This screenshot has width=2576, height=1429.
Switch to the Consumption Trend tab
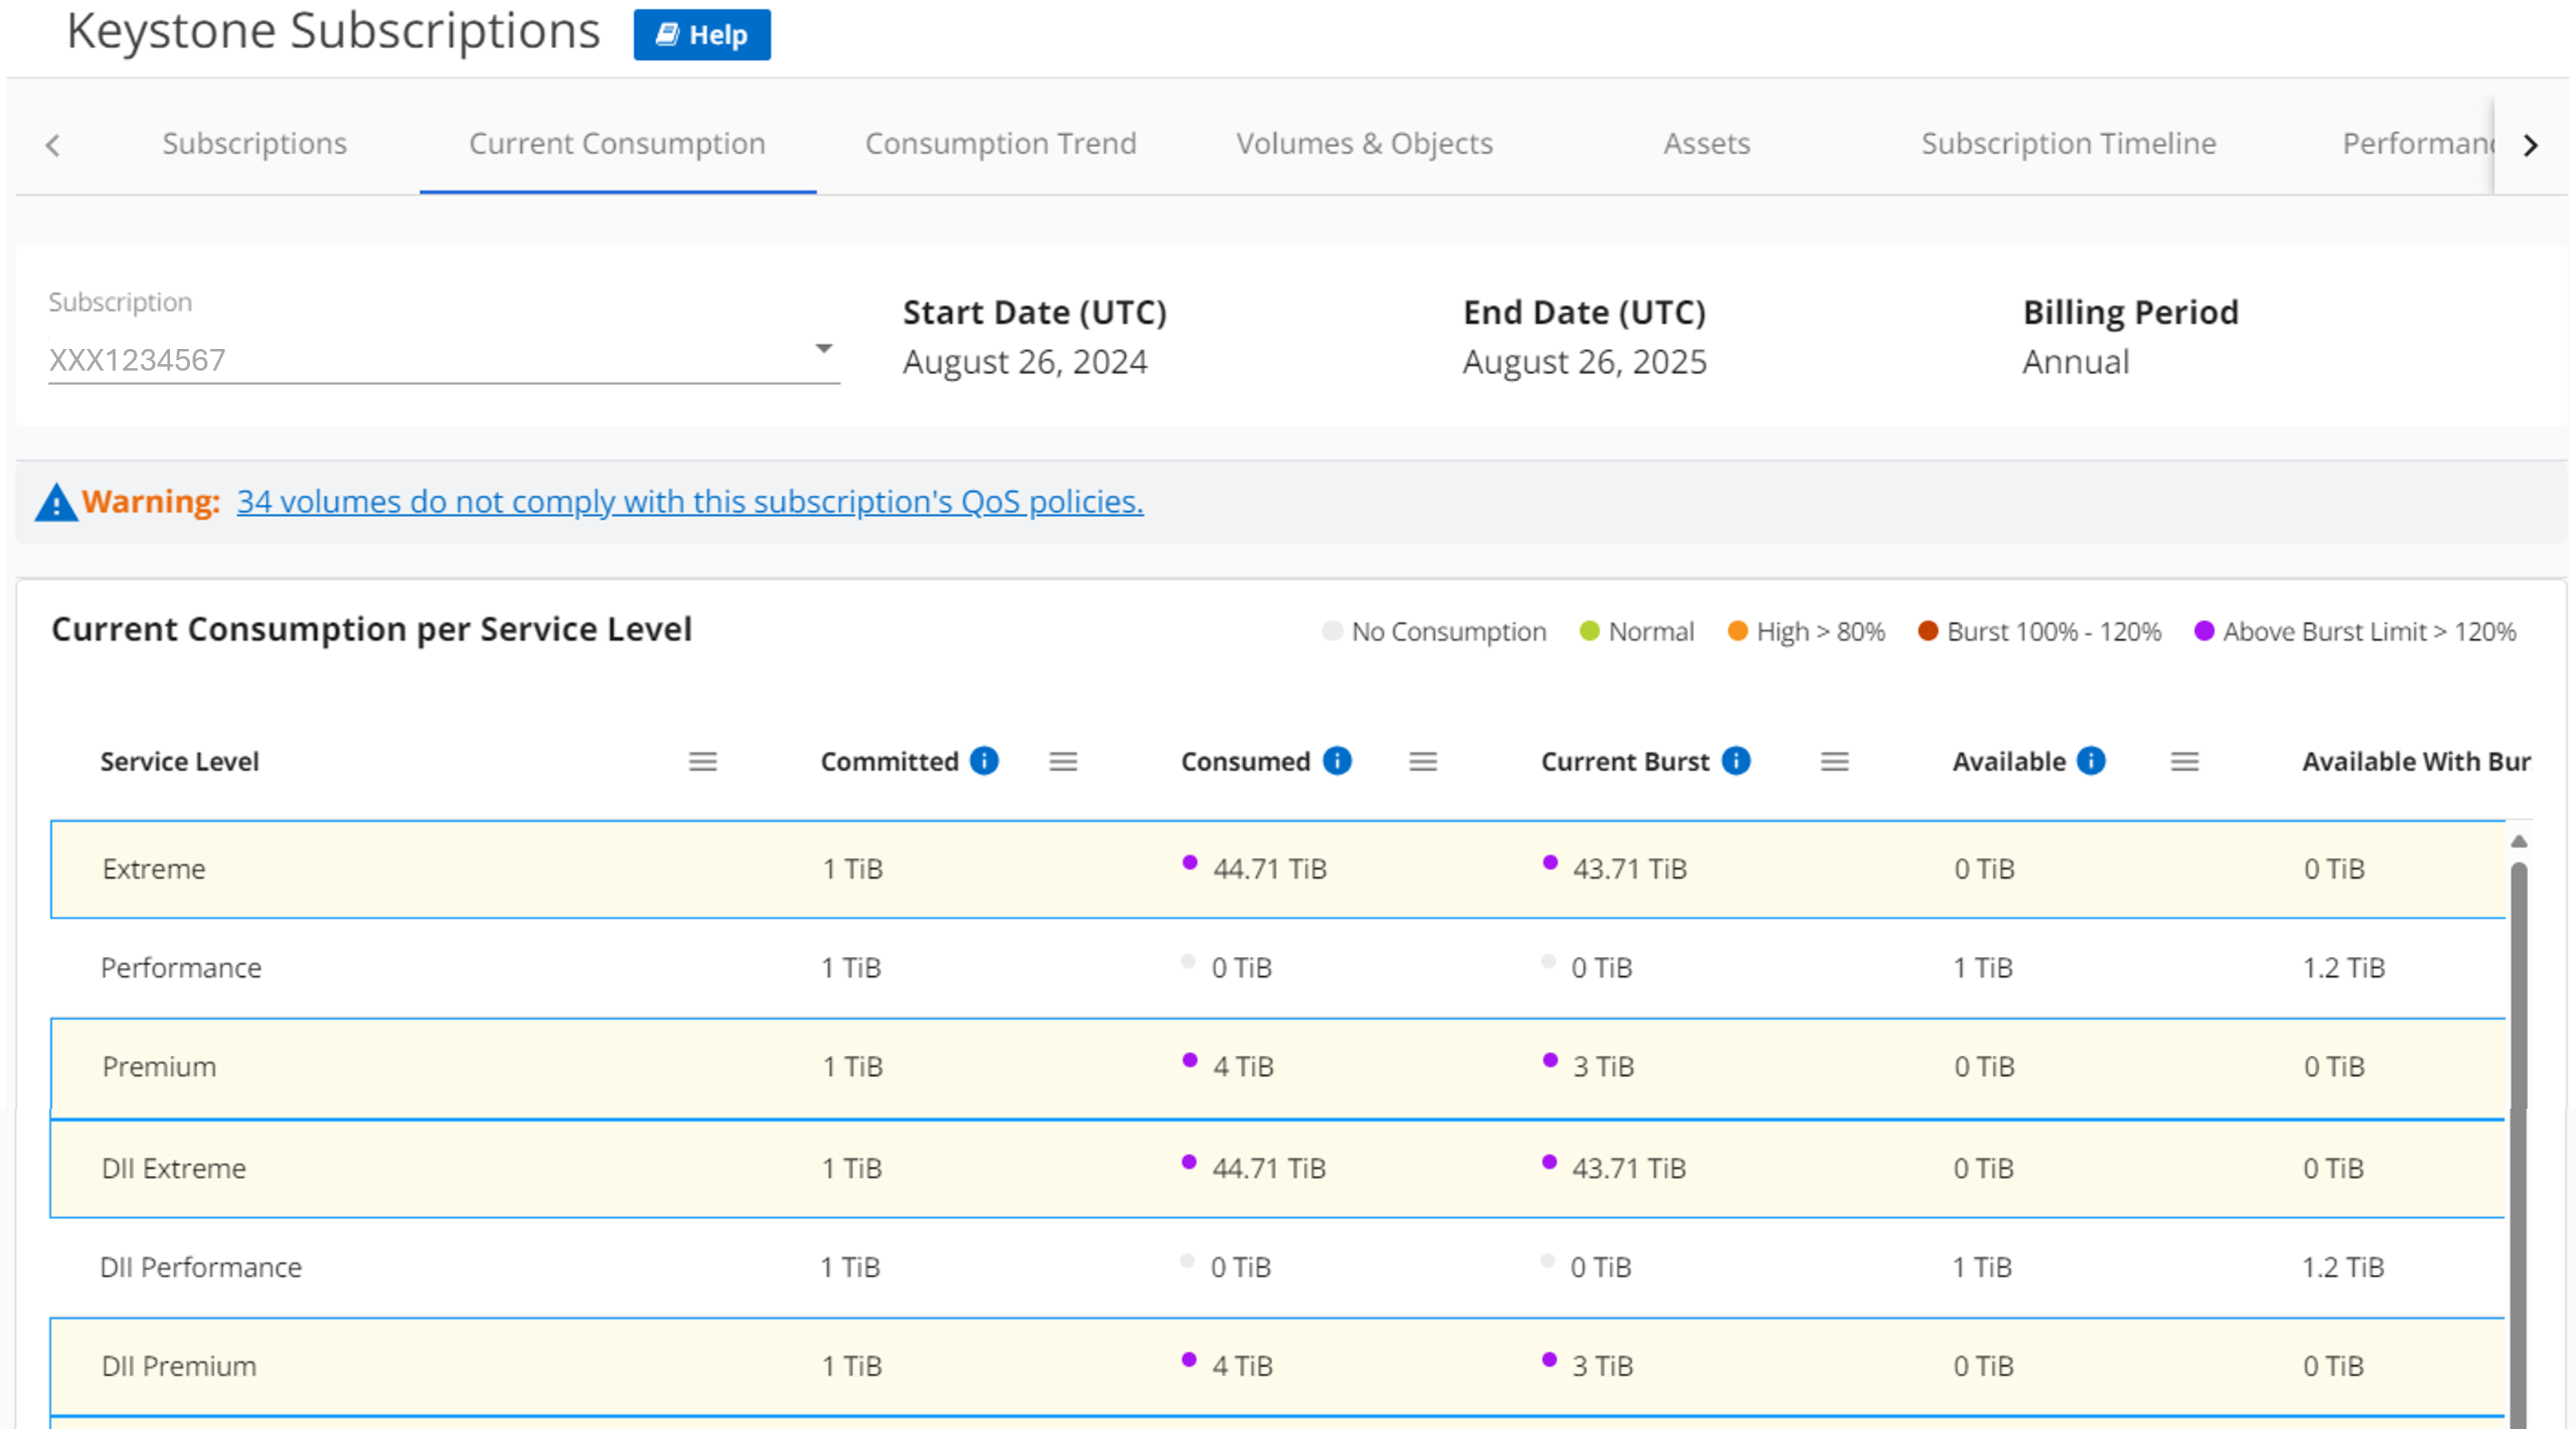tap(1002, 141)
